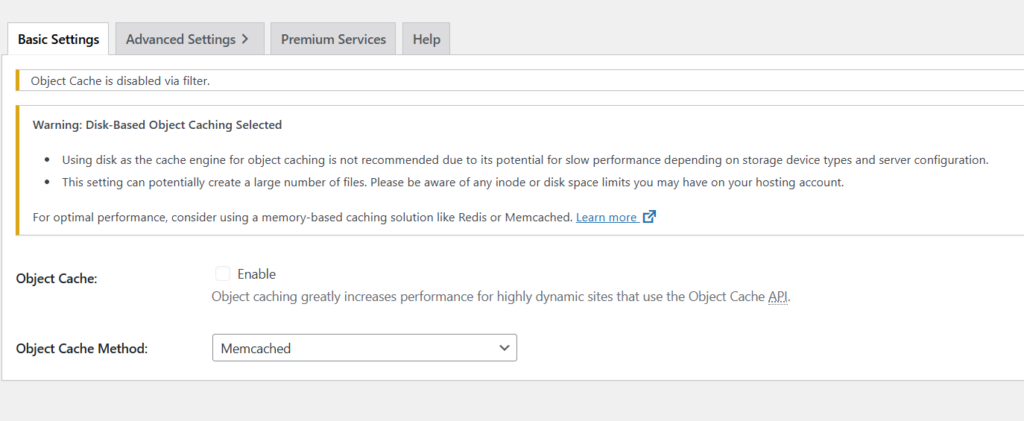Click the external link icon after Learn more
The width and height of the screenshot is (1024, 421).
pyautogui.click(x=649, y=217)
